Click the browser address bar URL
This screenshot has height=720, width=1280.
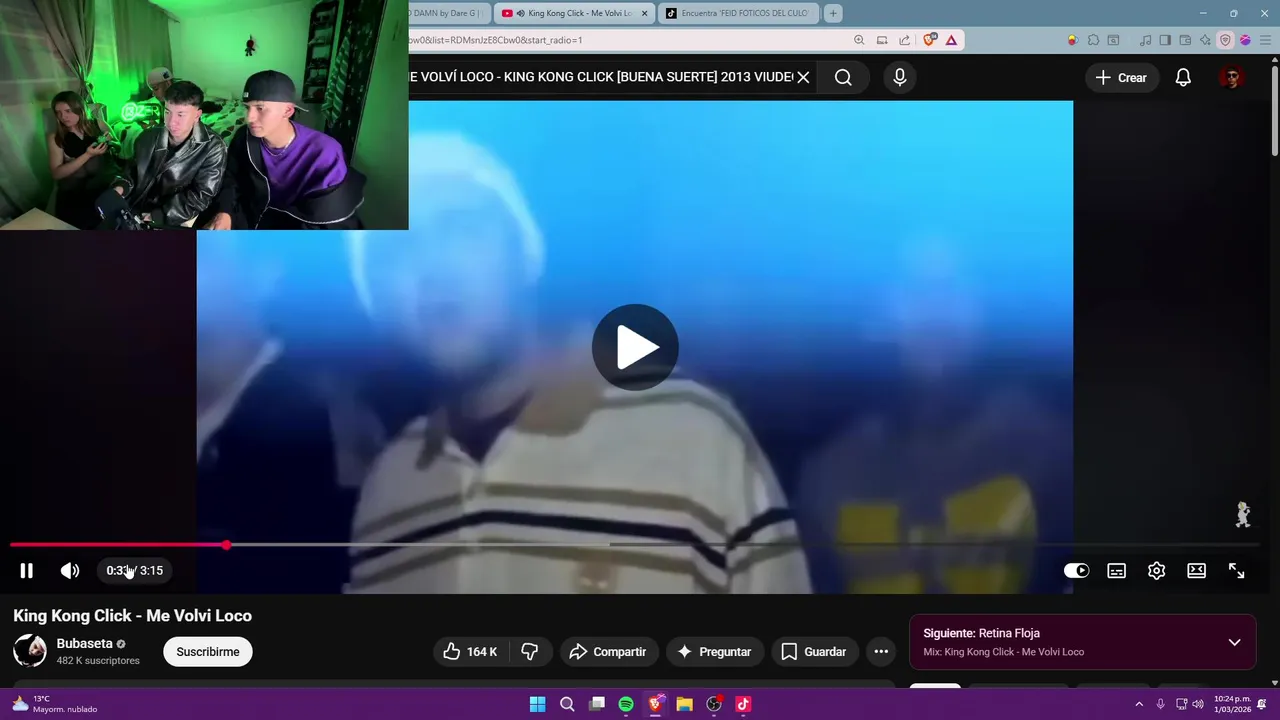click(x=496, y=40)
